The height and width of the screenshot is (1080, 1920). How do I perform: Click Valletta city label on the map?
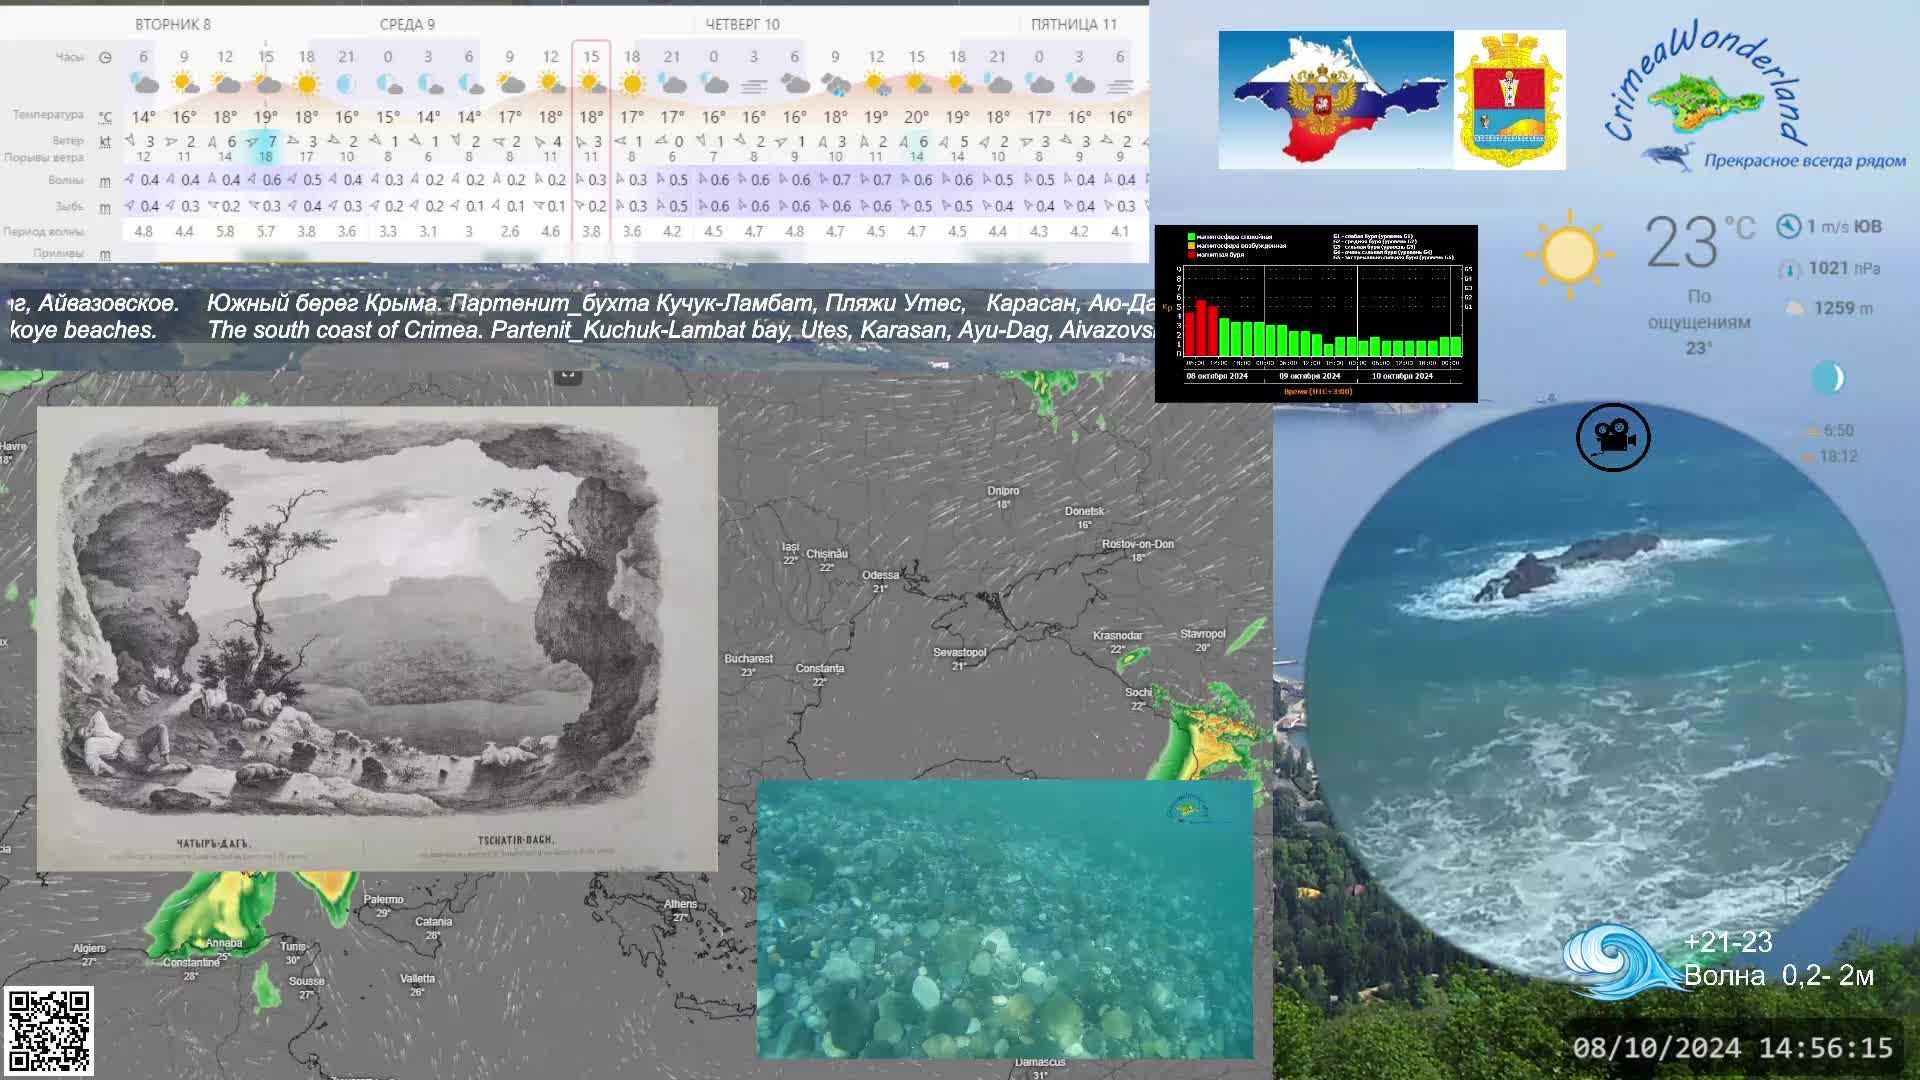tap(417, 979)
